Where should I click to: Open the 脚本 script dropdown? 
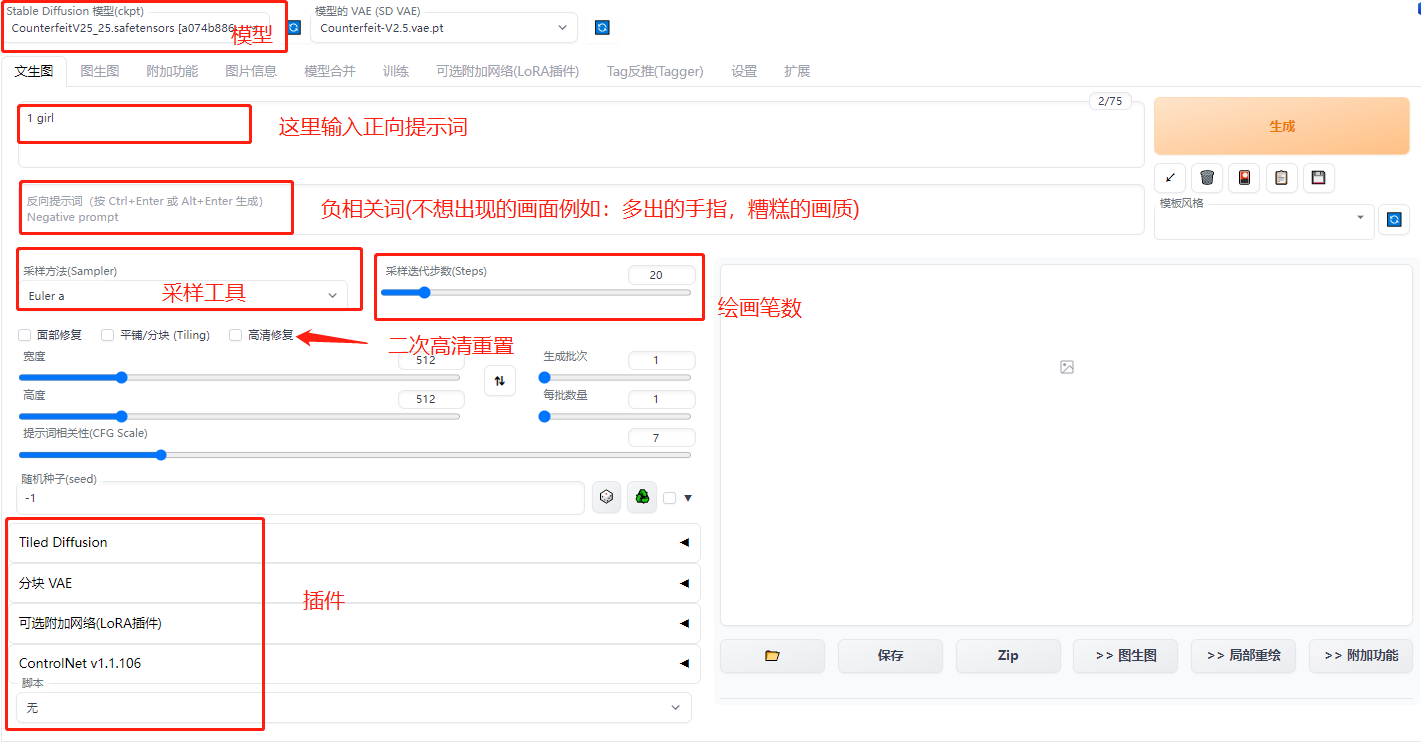click(x=354, y=707)
